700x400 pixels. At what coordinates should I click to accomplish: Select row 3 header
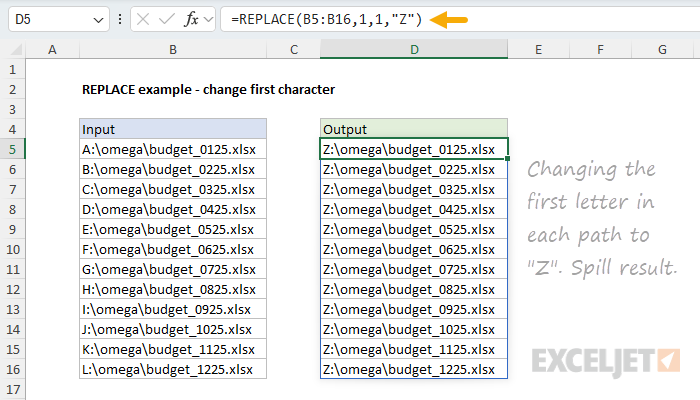[x=12, y=109]
